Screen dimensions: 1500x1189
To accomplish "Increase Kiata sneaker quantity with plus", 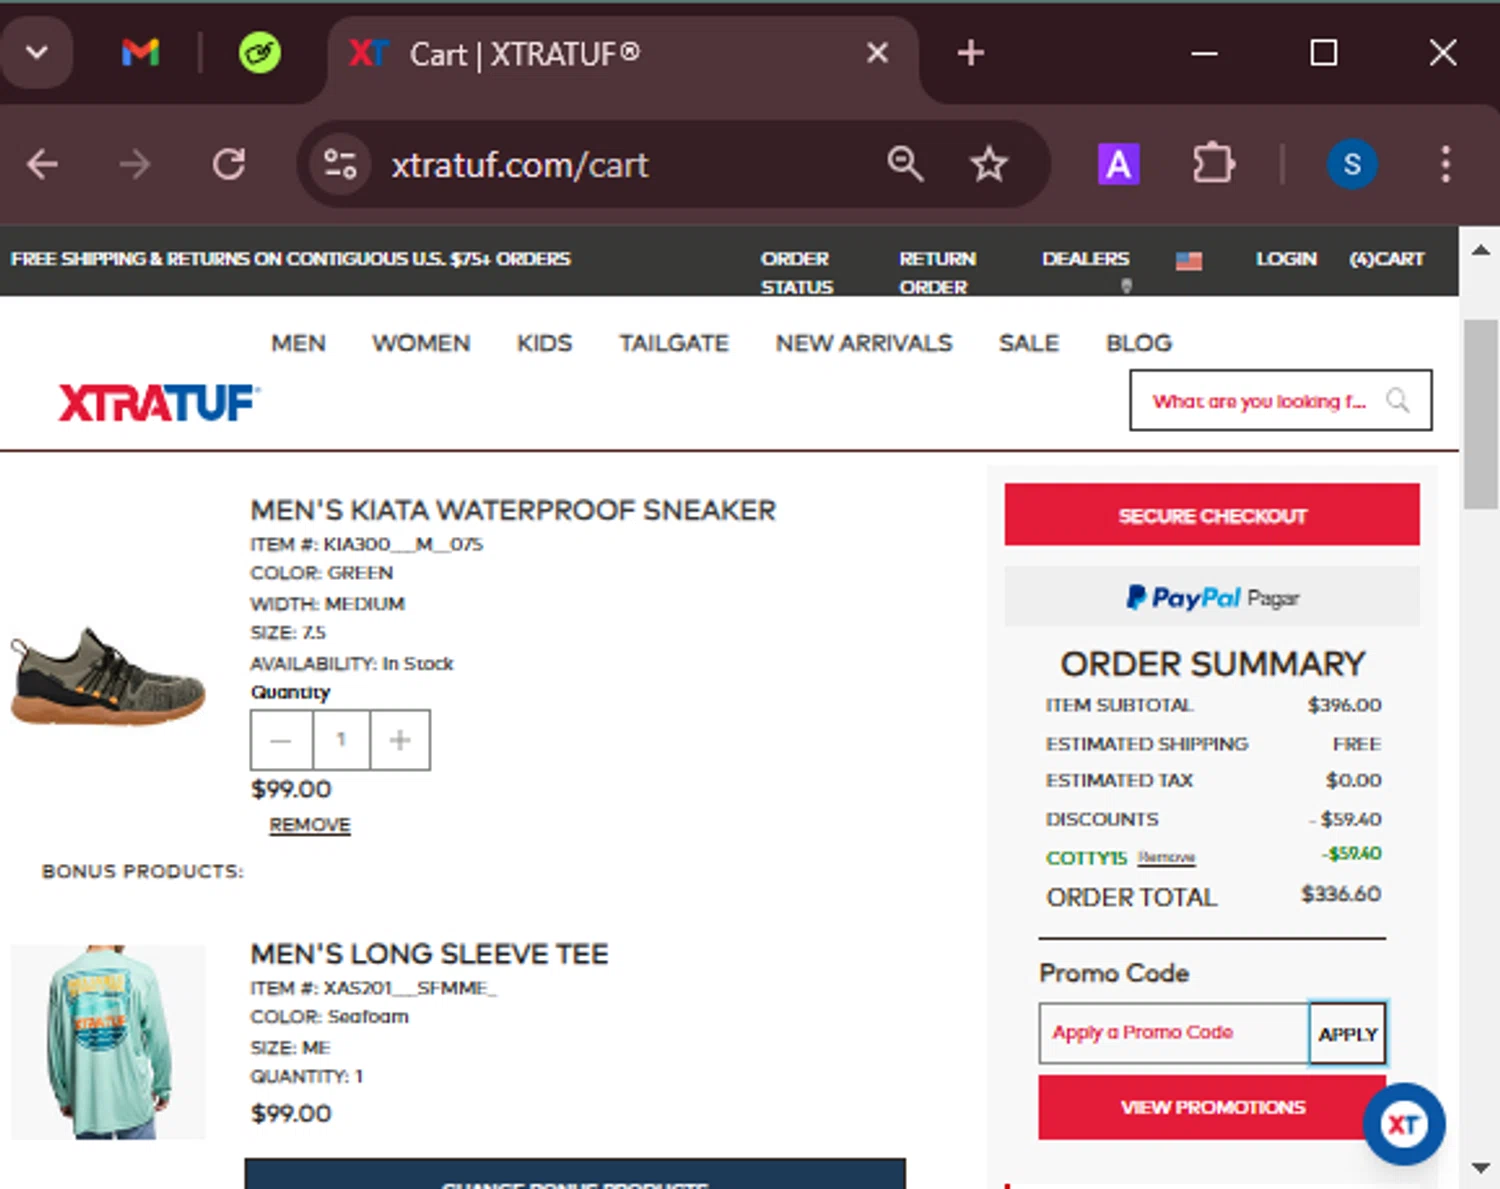I will [400, 740].
